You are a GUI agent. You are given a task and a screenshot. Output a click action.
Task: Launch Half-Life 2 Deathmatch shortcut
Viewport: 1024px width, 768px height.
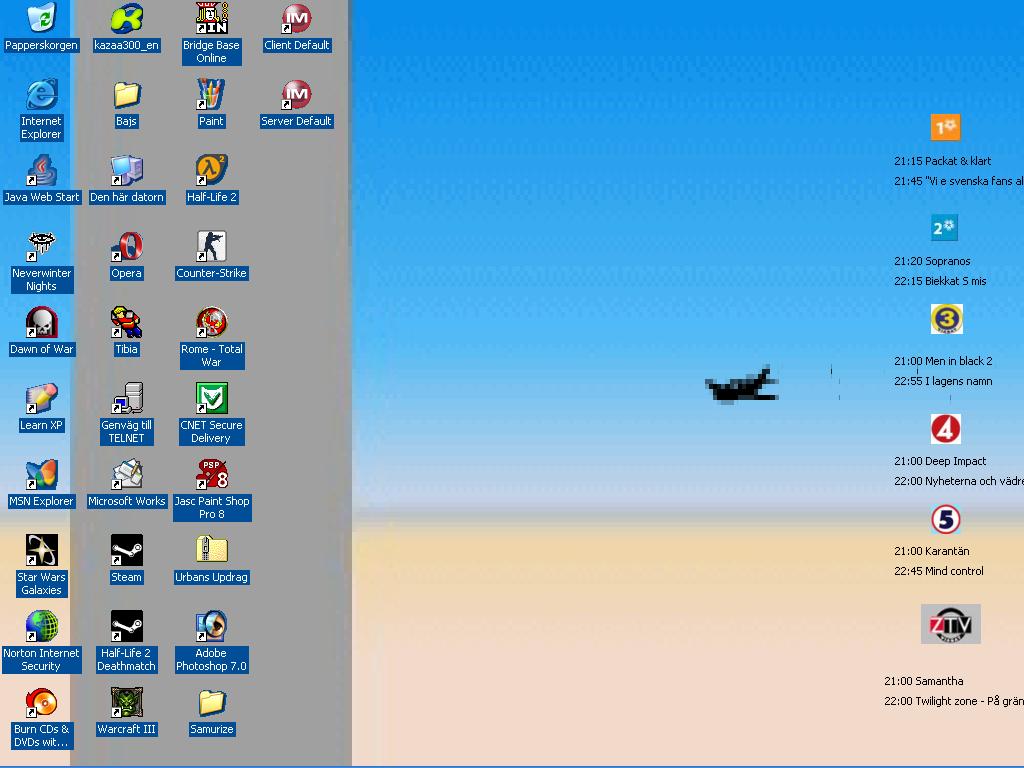(127, 626)
